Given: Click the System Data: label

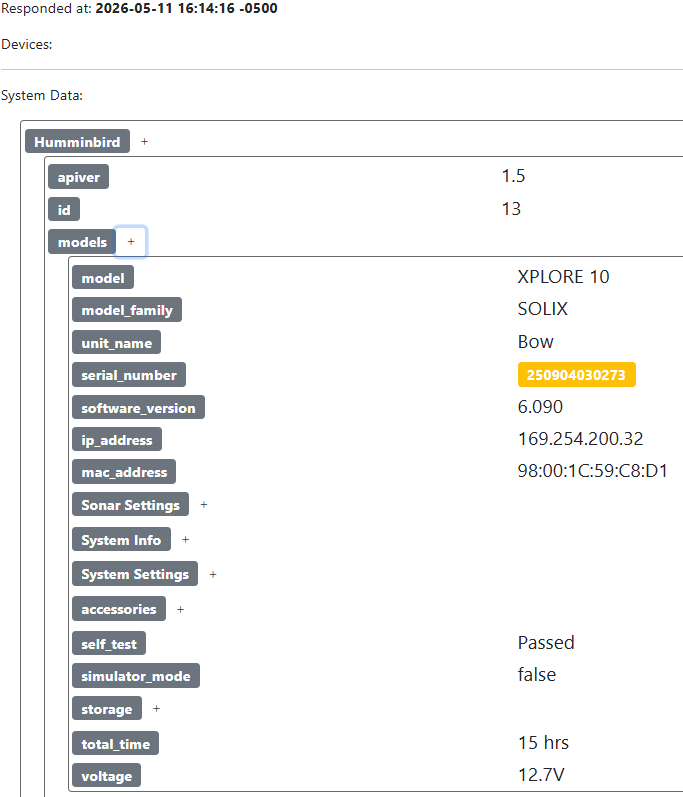Looking at the screenshot, I should tap(42, 96).
